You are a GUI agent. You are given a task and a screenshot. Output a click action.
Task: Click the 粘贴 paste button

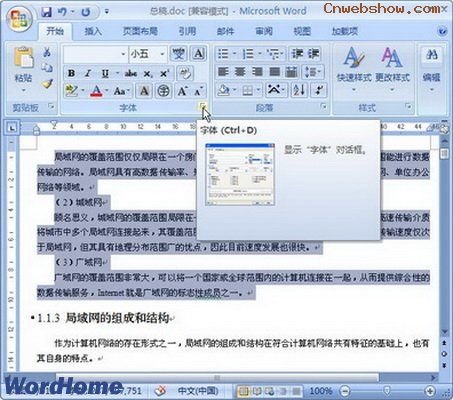tap(23, 69)
